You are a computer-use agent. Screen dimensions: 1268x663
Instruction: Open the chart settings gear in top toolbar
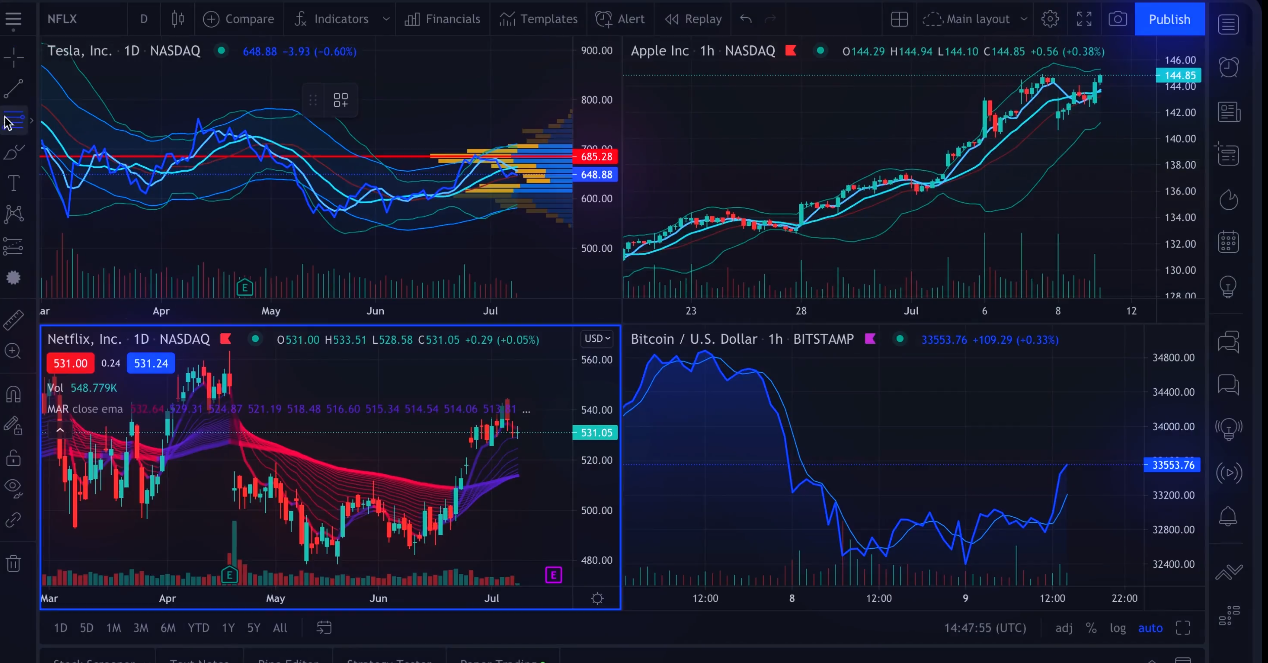[x=1050, y=19]
